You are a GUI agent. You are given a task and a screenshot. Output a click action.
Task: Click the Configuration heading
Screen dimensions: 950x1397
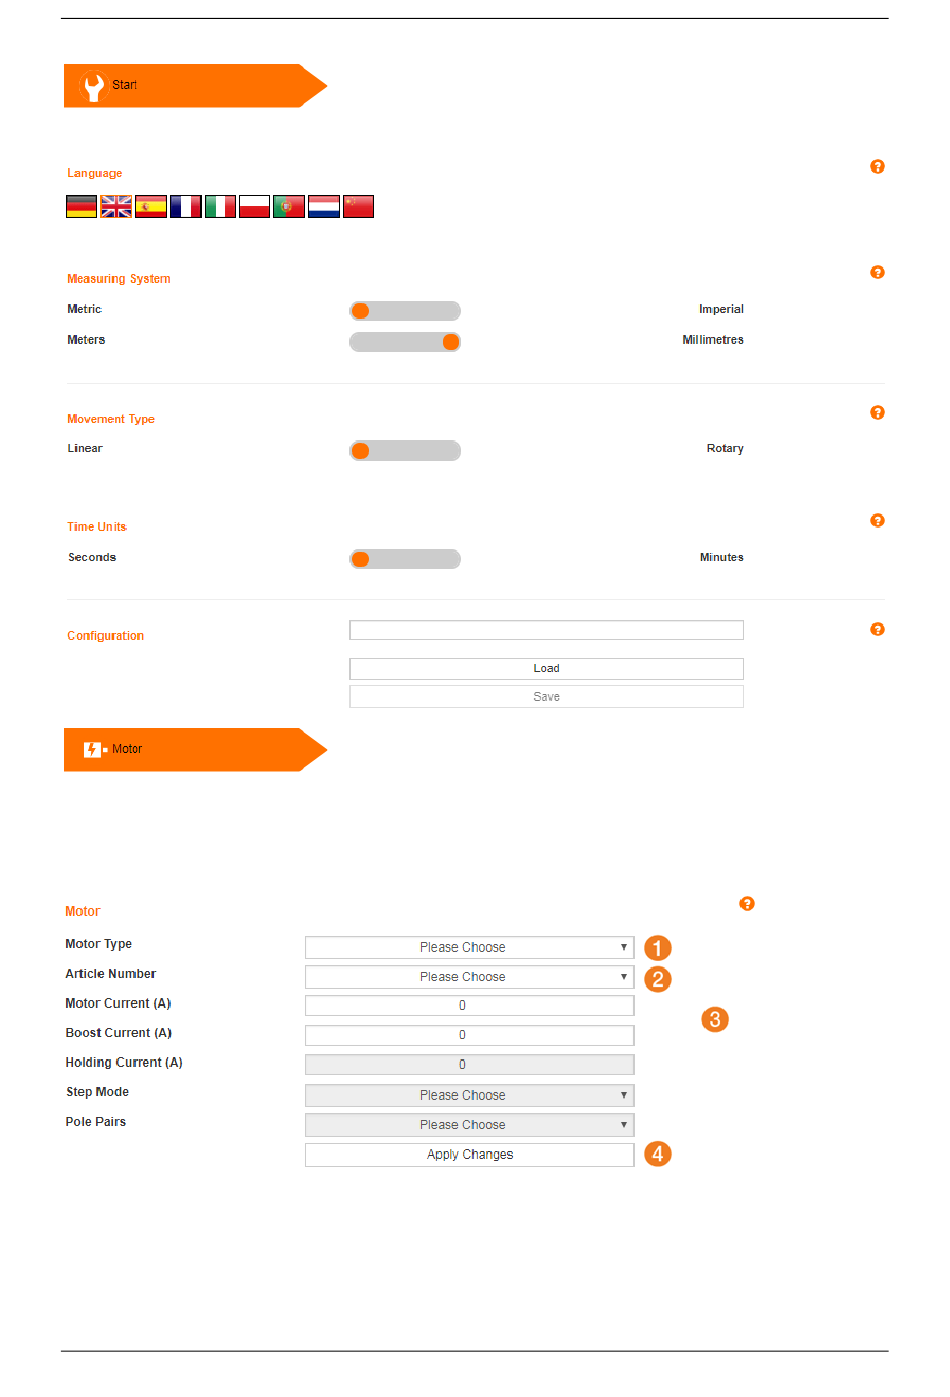(106, 636)
